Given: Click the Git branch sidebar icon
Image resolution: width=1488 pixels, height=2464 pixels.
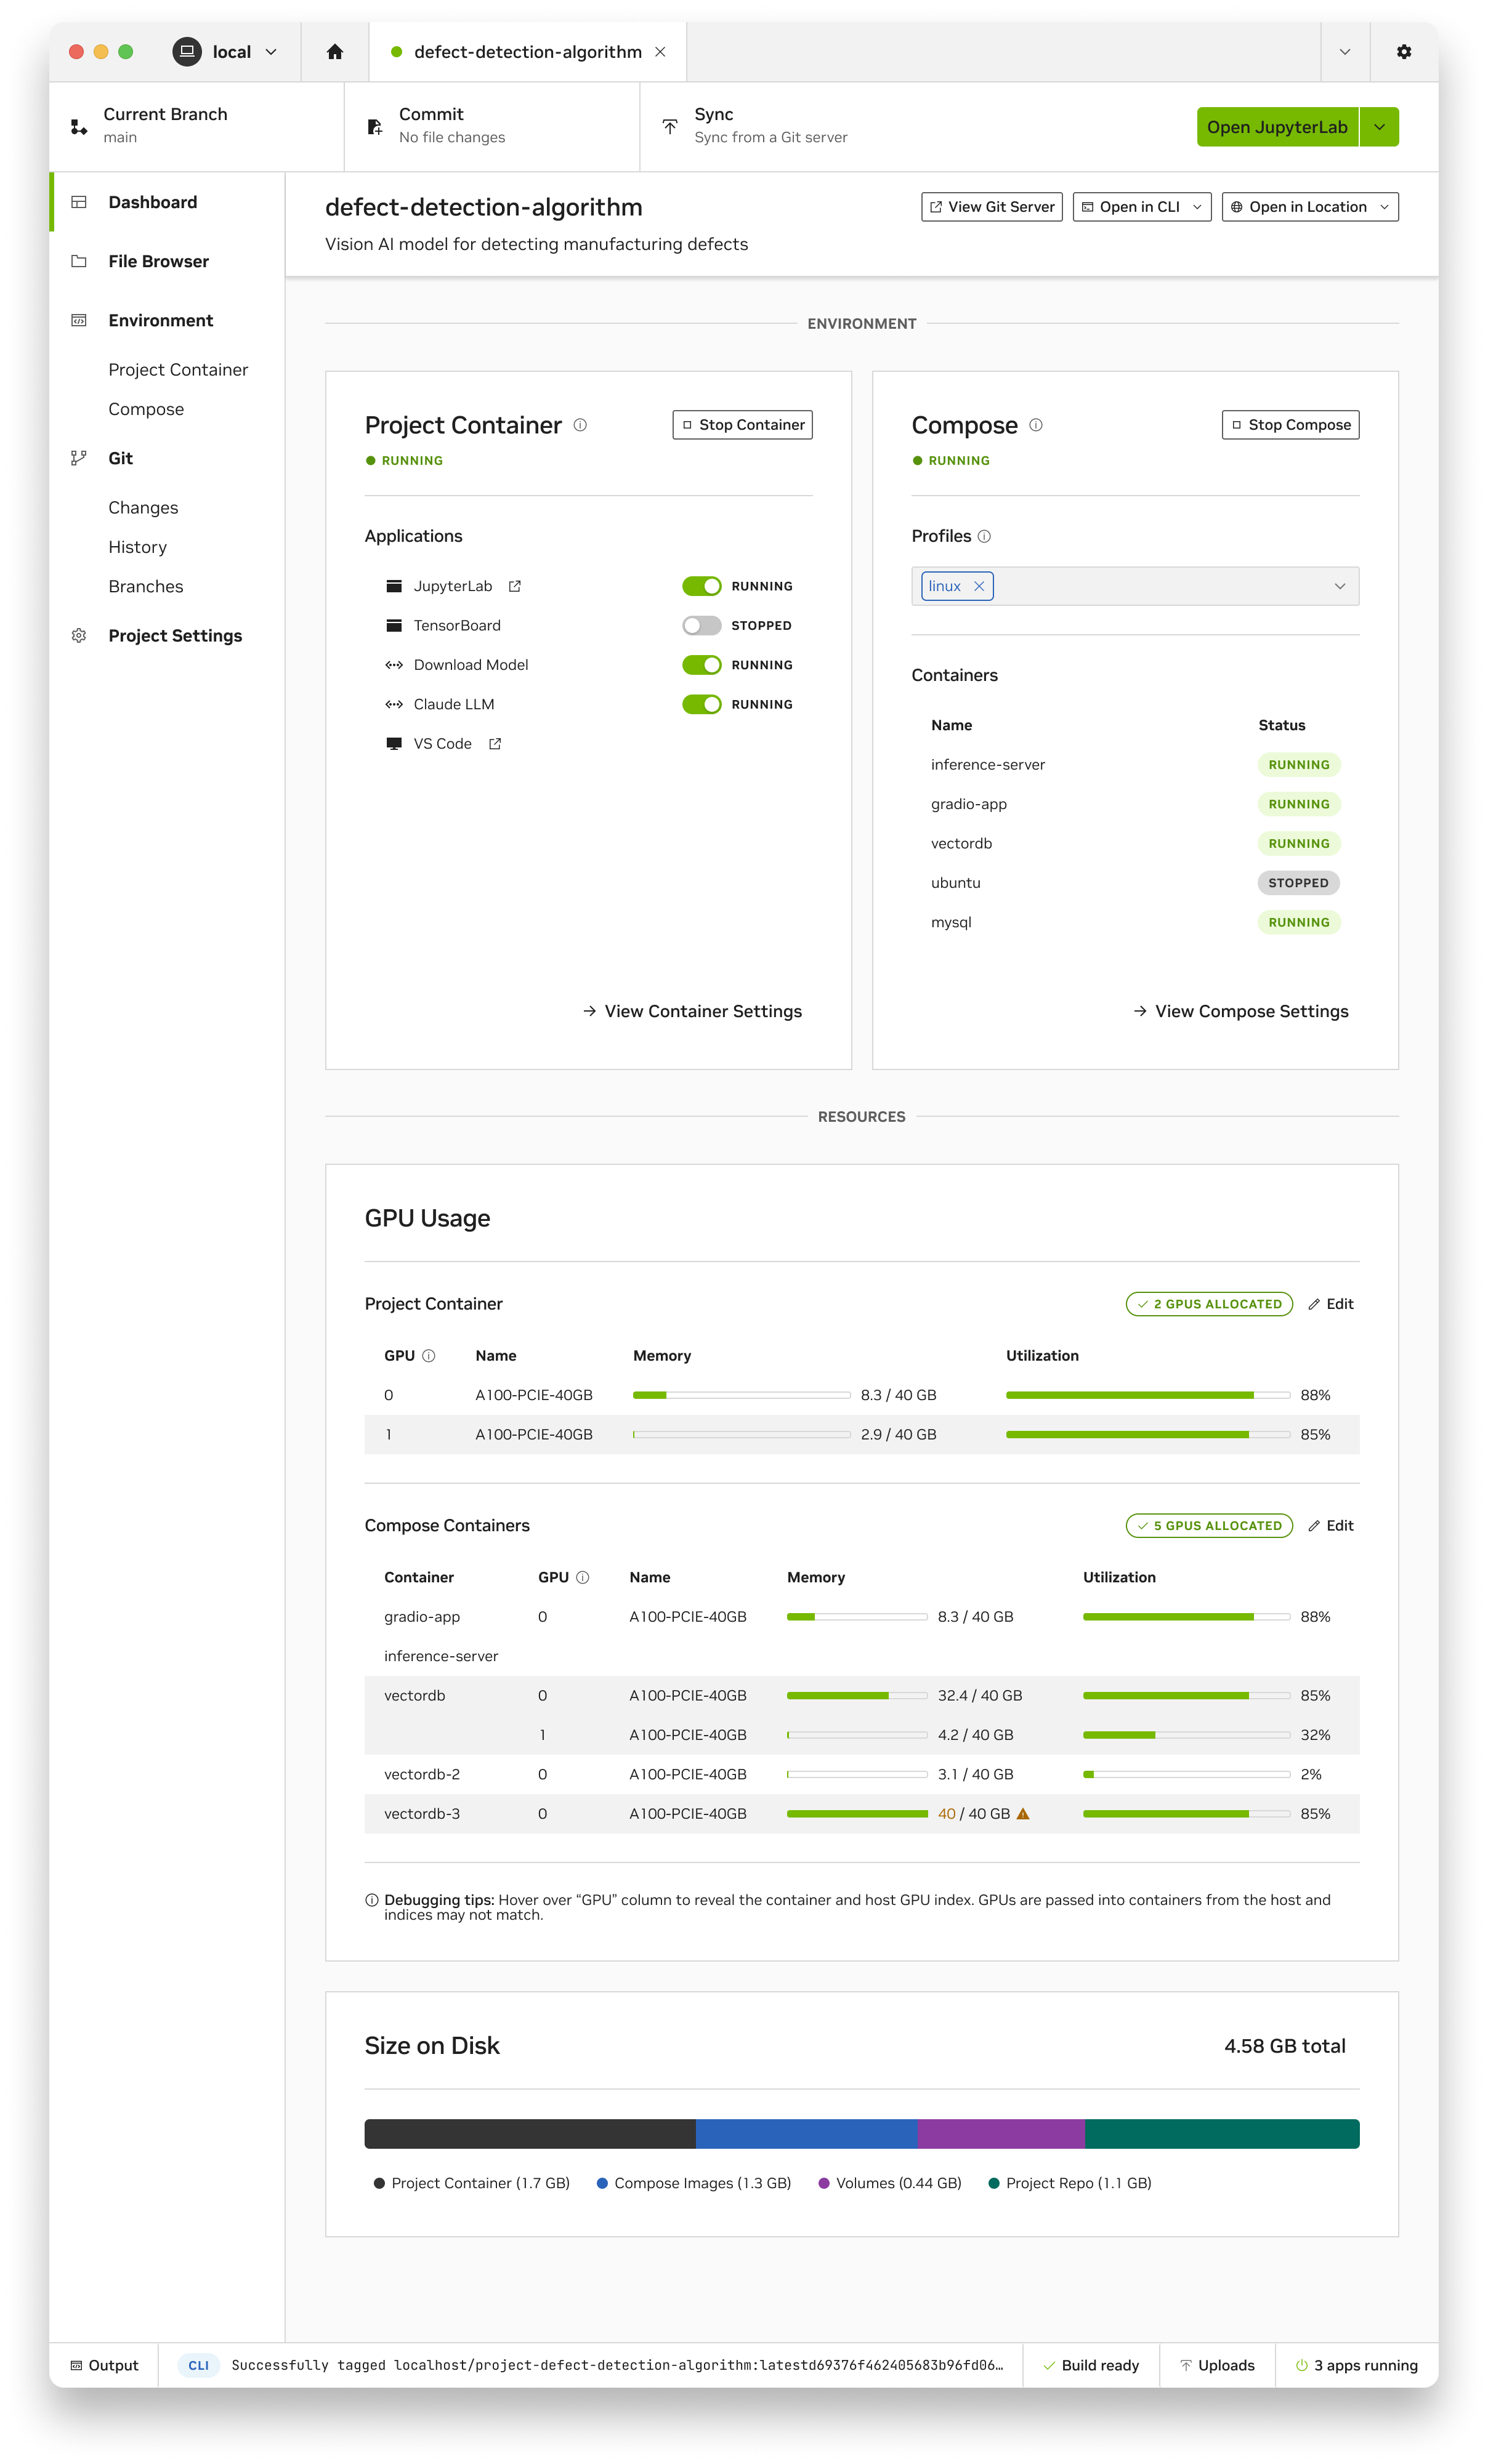Looking at the screenshot, I should tap(79, 458).
